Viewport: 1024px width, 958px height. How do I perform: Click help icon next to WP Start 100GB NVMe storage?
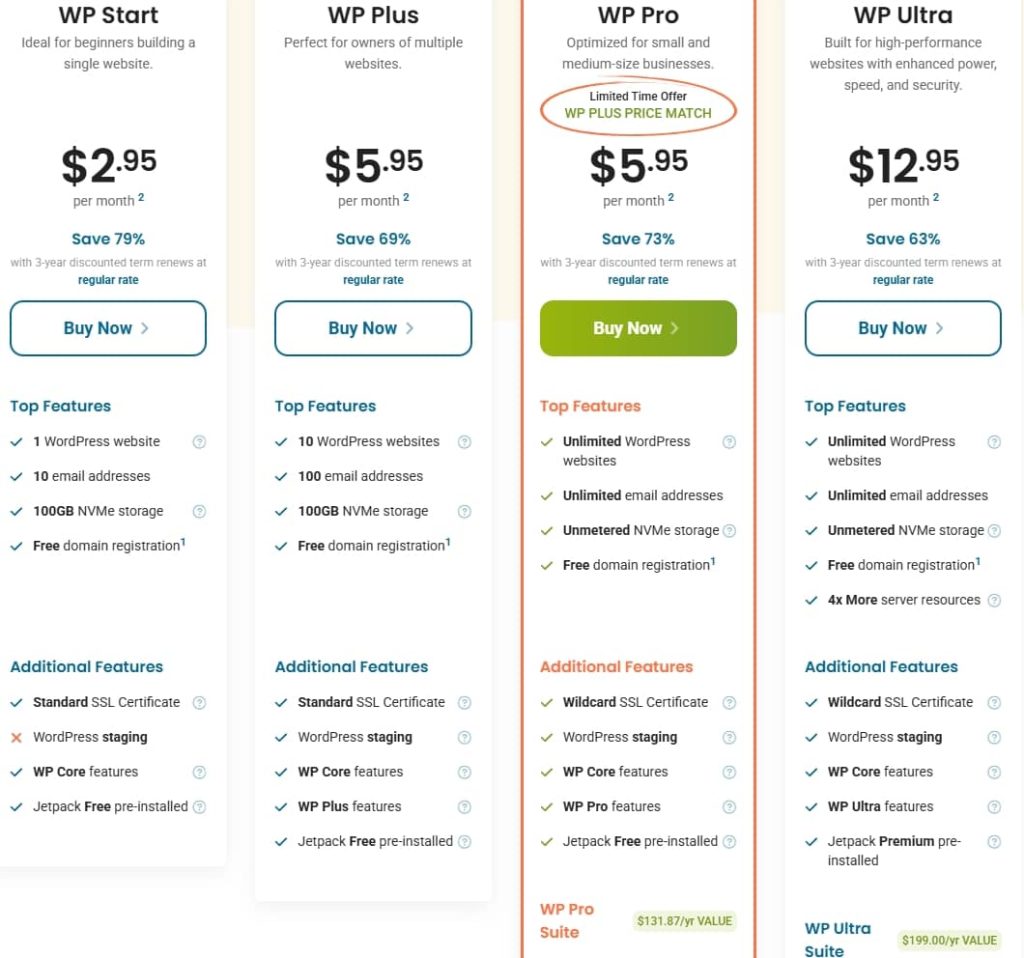point(199,512)
